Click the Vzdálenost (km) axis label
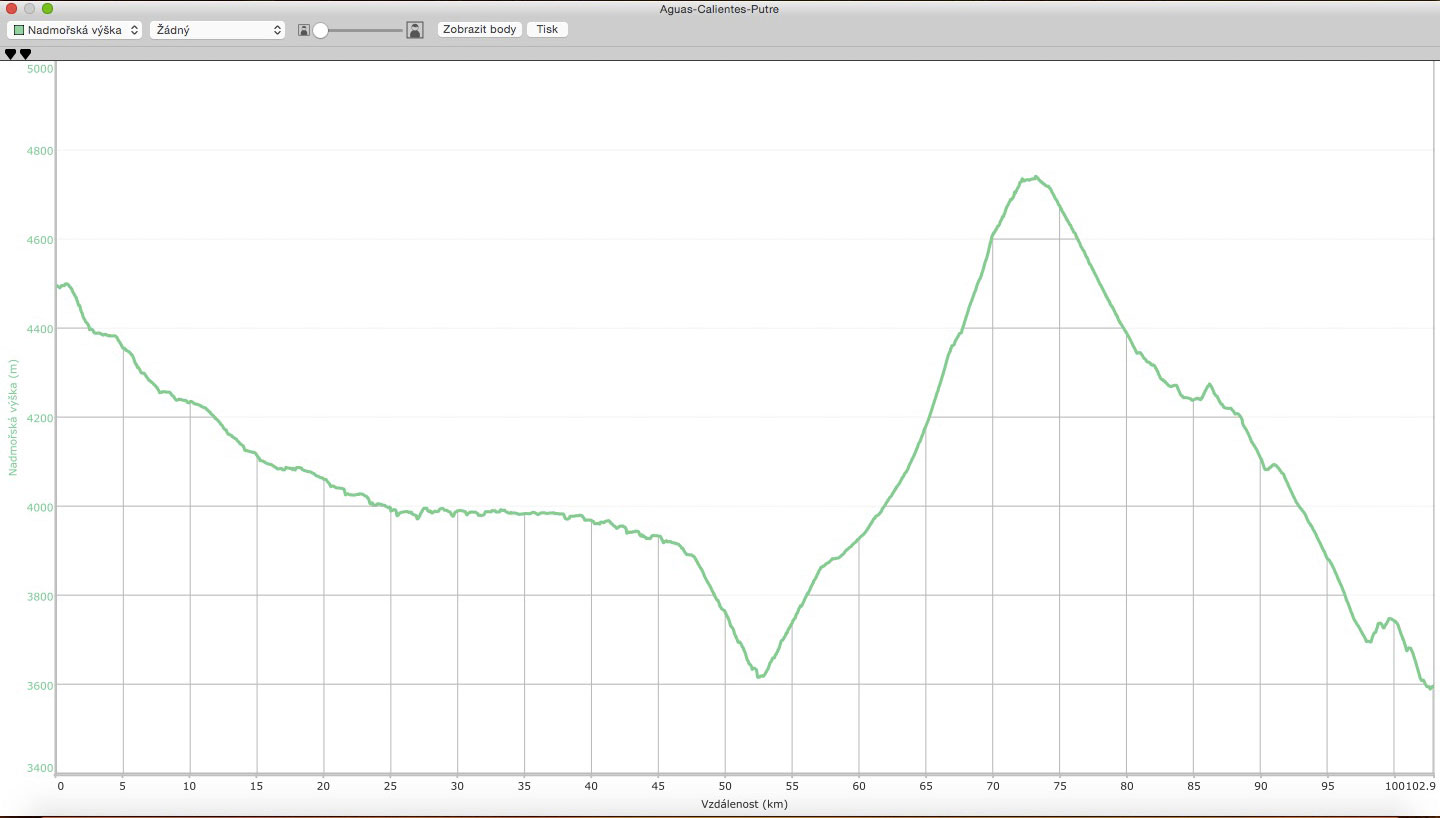This screenshot has height=818, width=1440. [744, 803]
